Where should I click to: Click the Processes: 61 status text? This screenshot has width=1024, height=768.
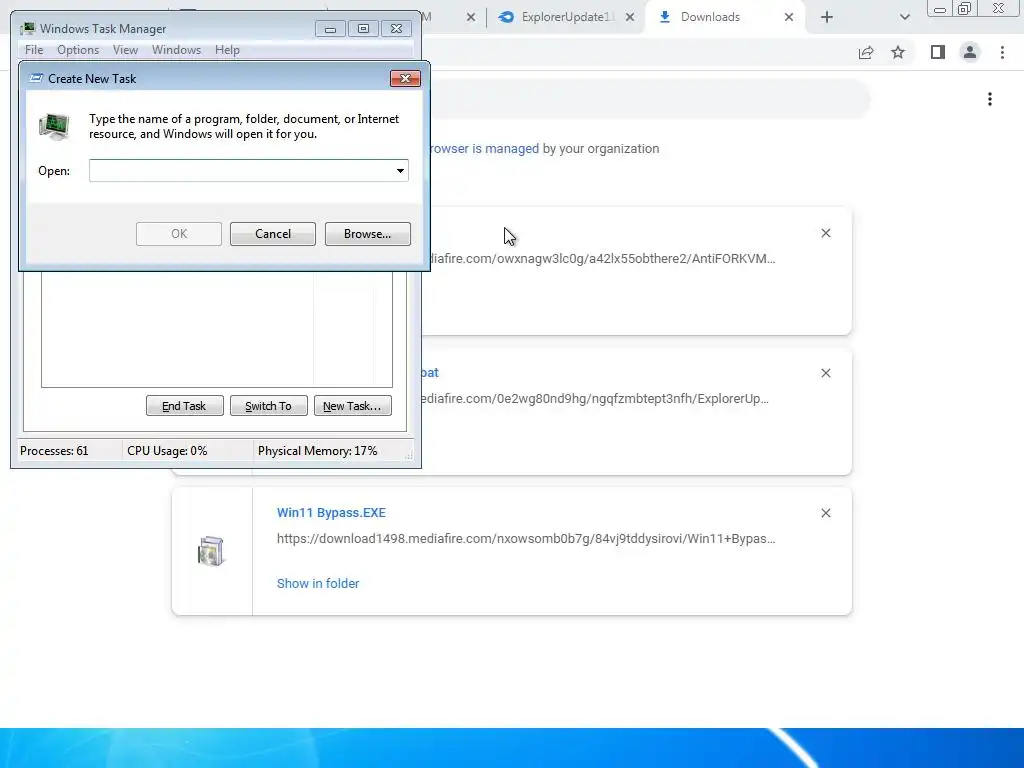[54, 451]
